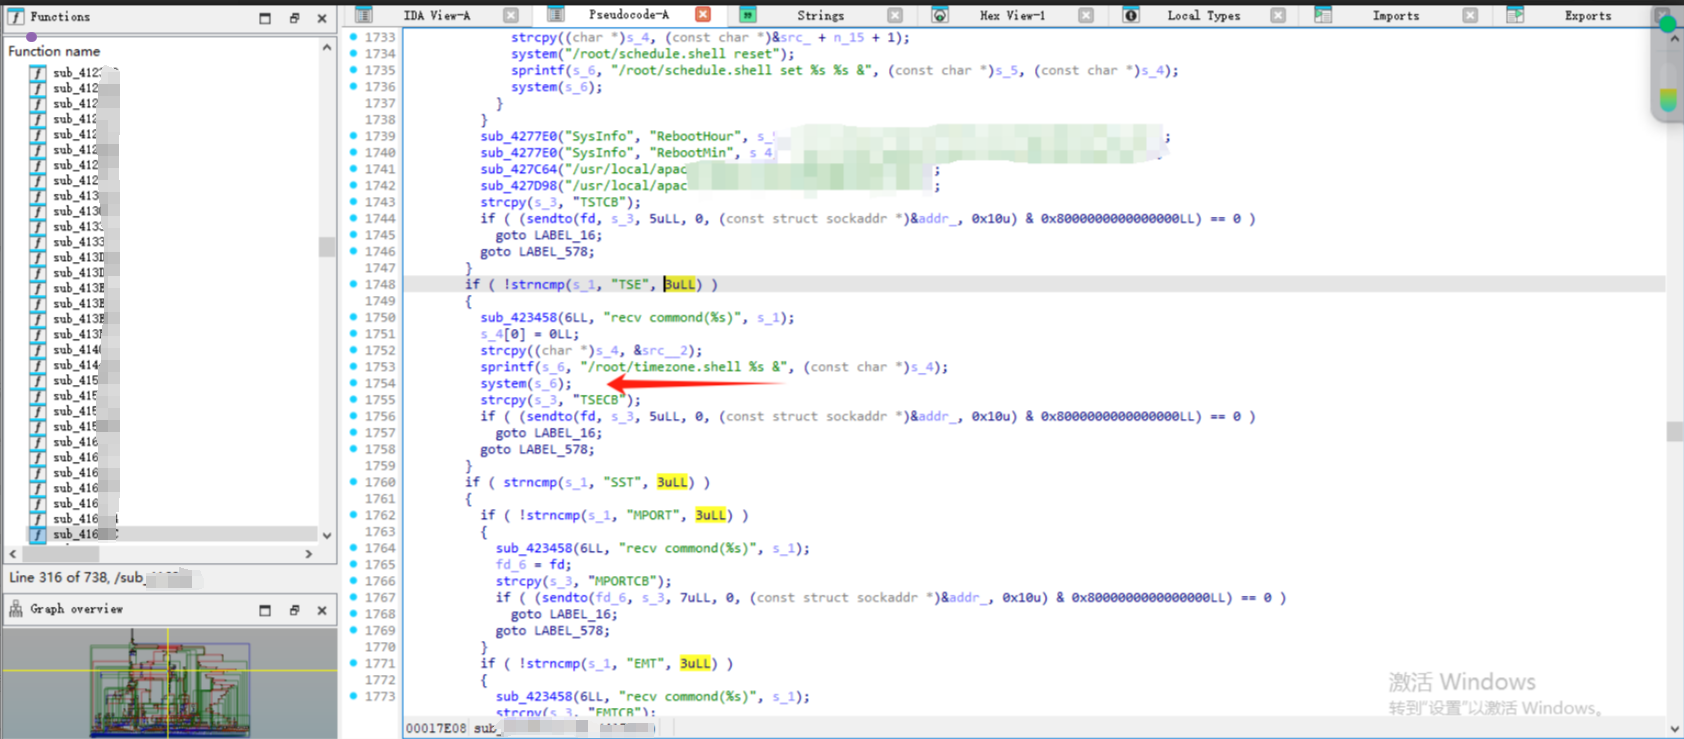1684x739 pixels.
Task: Click the 00017E08 address in status bar
Action: tap(436, 728)
